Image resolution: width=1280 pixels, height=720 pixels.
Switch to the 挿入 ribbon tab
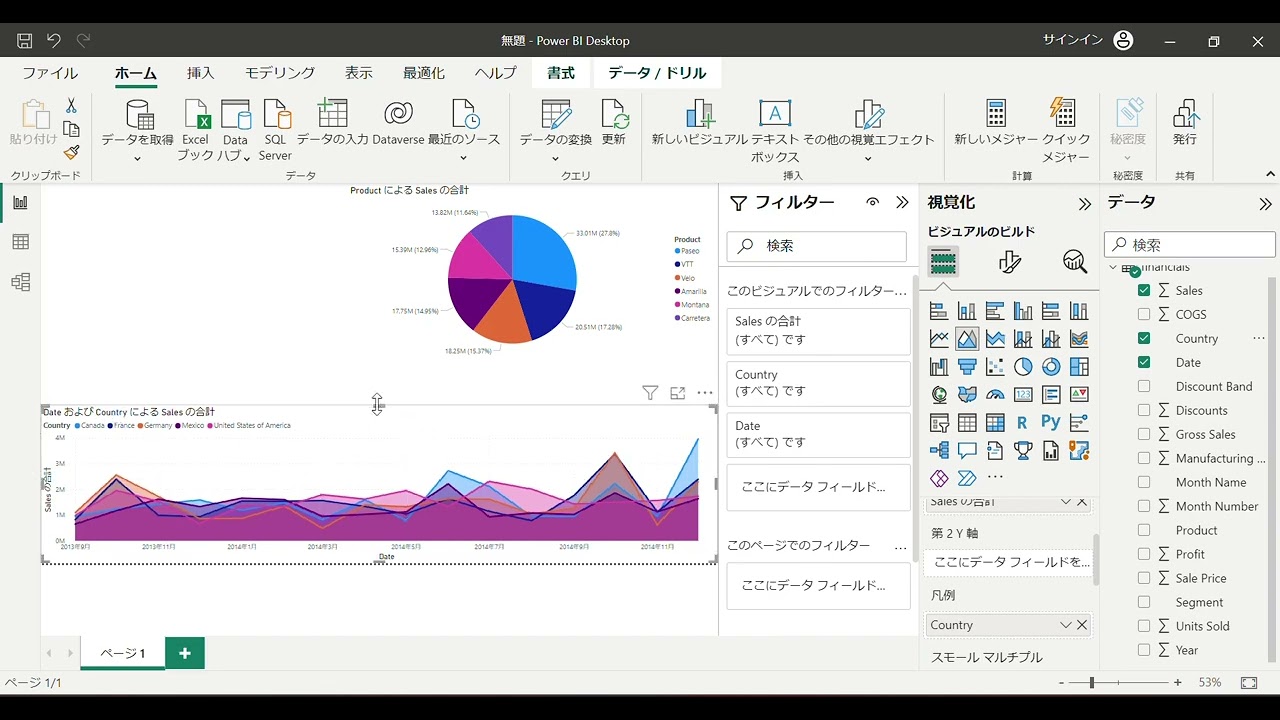[x=201, y=73]
